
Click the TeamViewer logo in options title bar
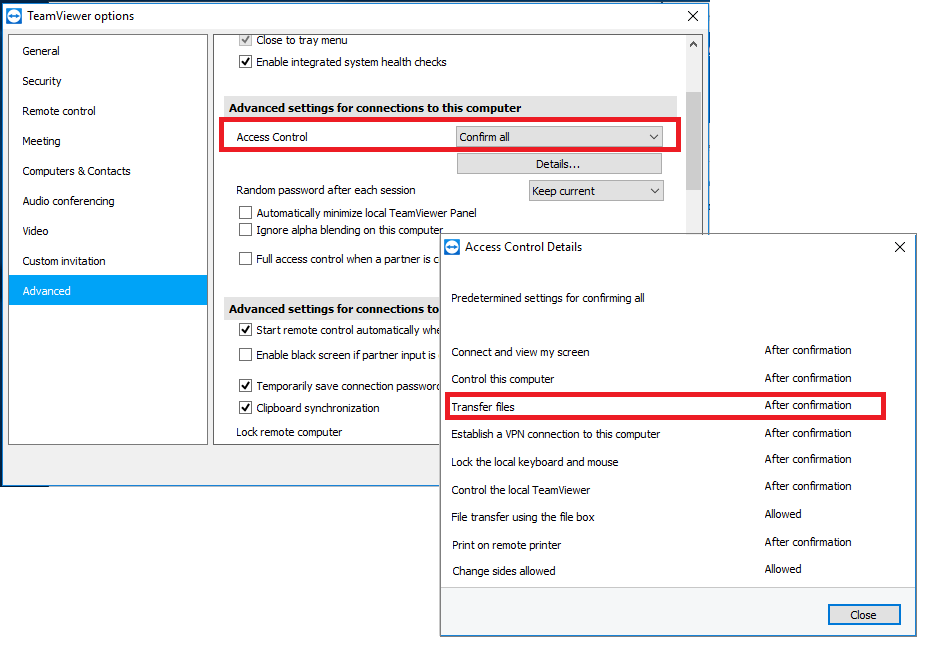tap(14, 16)
